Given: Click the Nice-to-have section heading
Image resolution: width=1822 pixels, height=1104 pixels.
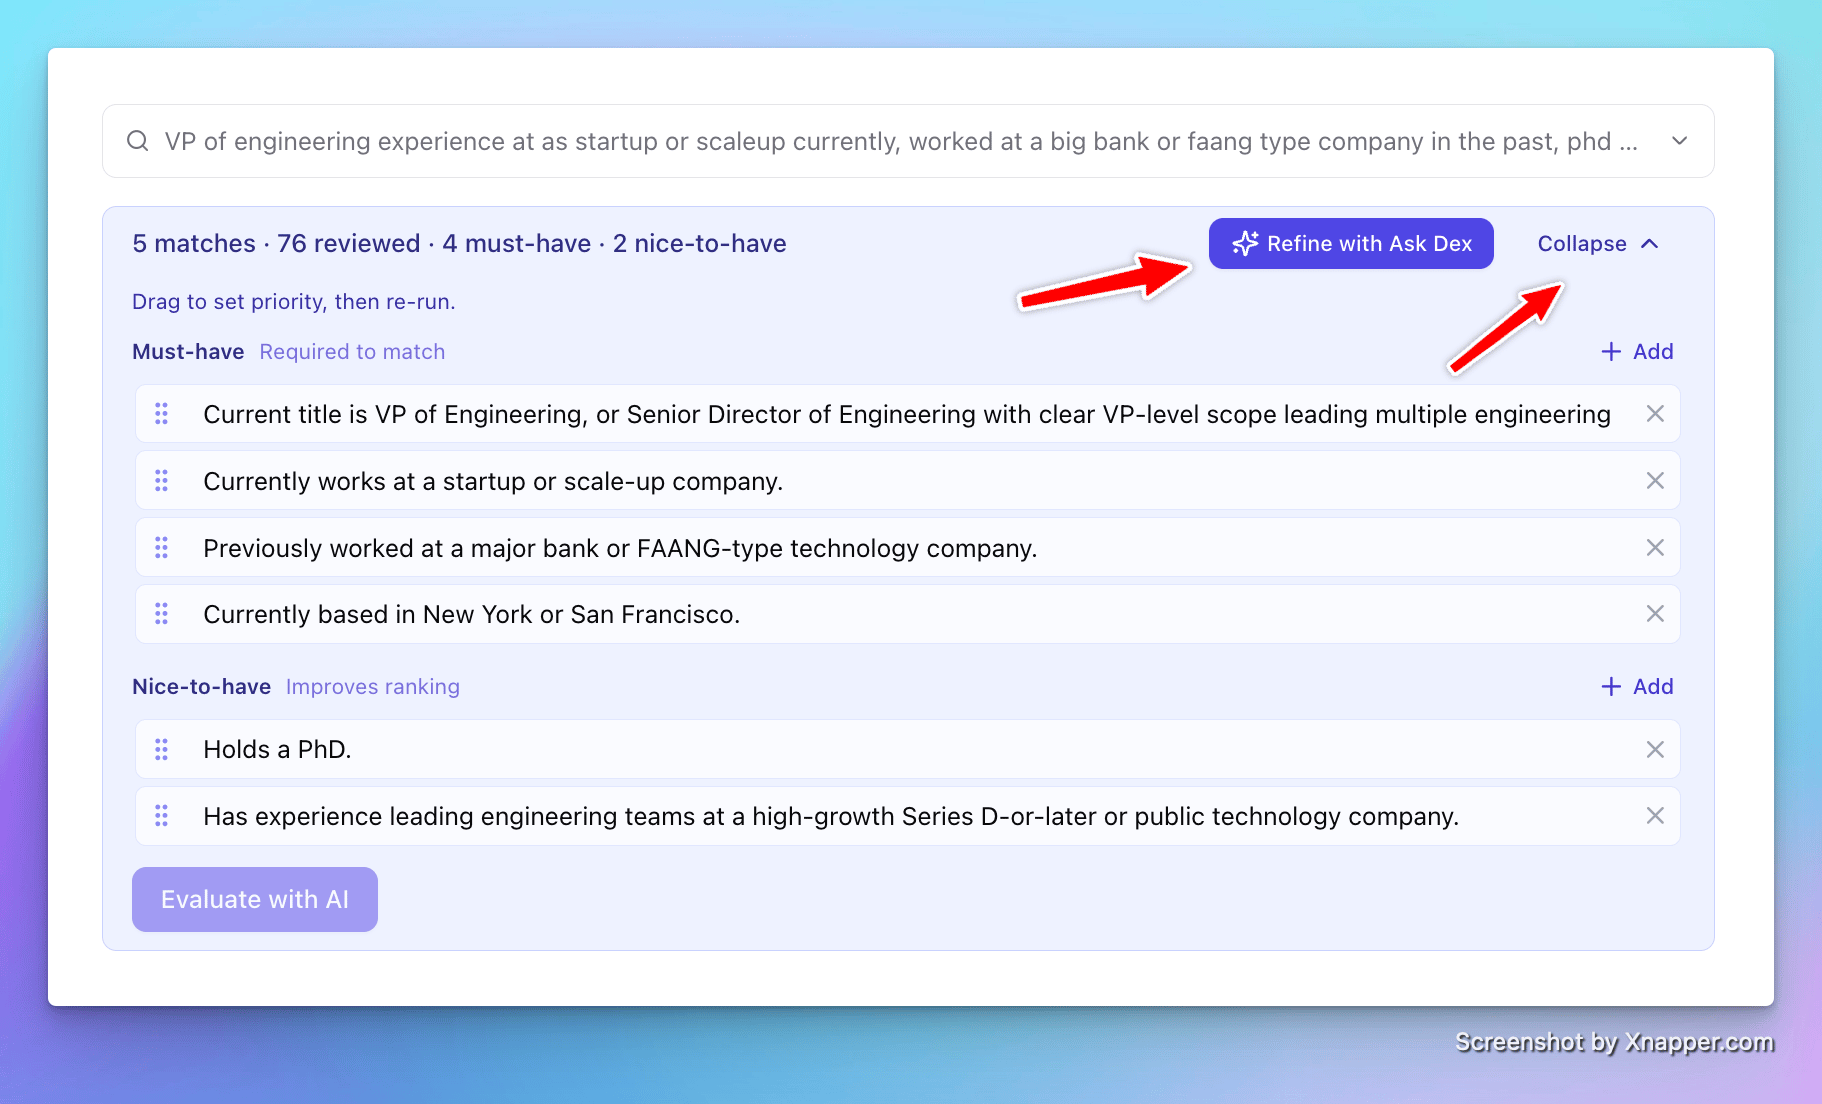Looking at the screenshot, I should pos(201,686).
